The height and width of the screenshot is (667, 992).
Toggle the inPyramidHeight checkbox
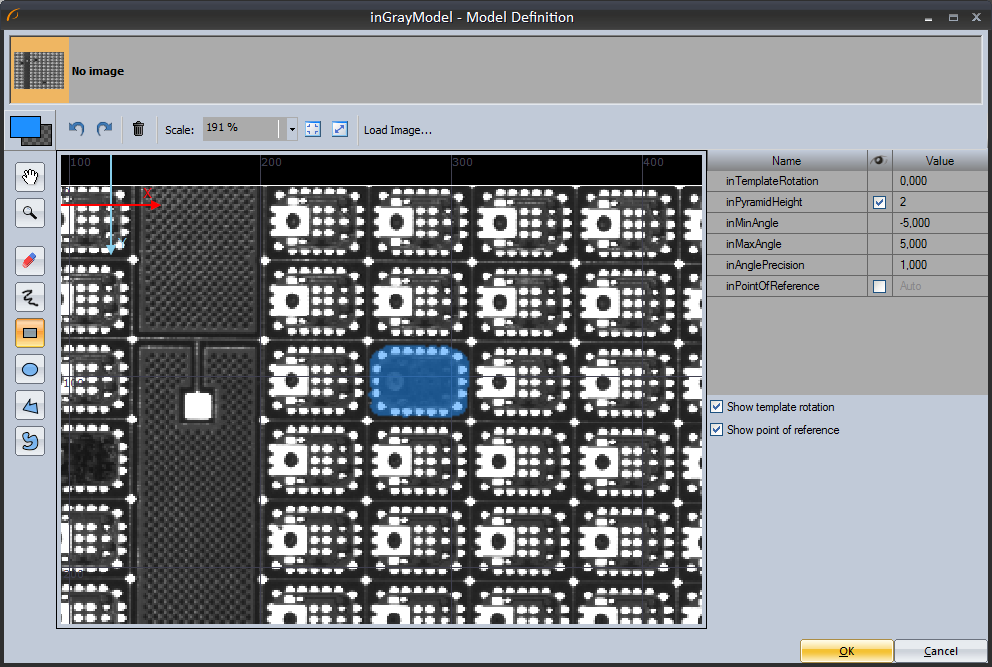pyautogui.click(x=879, y=202)
